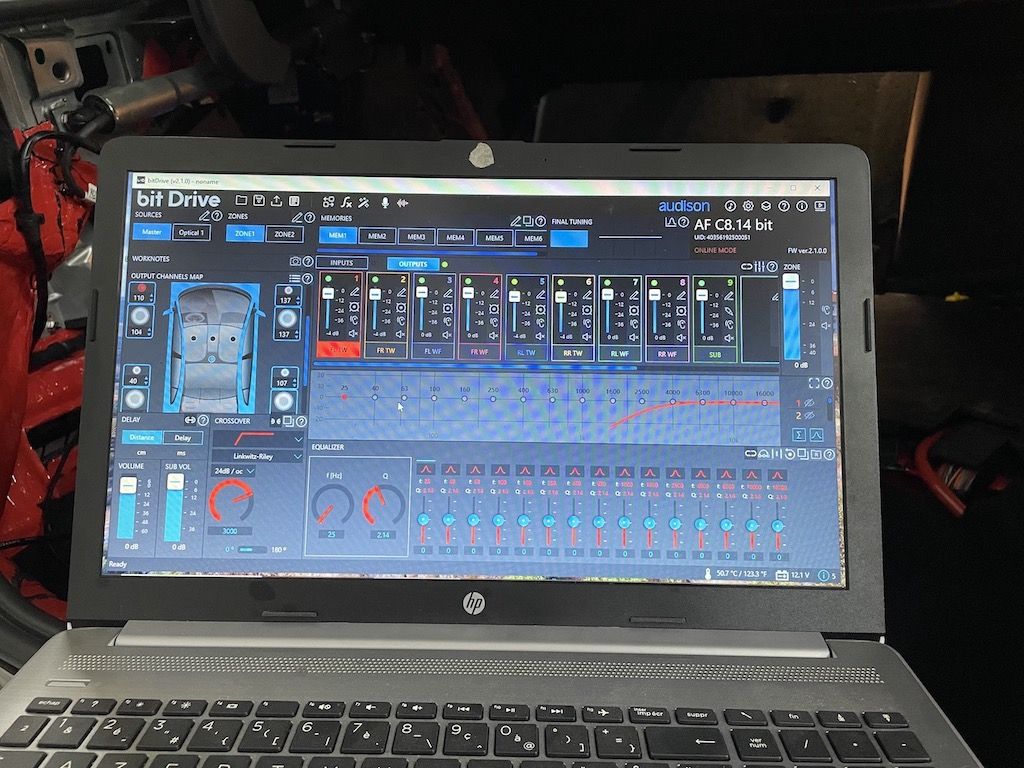This screenshot has height=768, width=1024.
Task: Click the save disk icon in toolbar
Action: pyautogui.click(x=259, y=200)
